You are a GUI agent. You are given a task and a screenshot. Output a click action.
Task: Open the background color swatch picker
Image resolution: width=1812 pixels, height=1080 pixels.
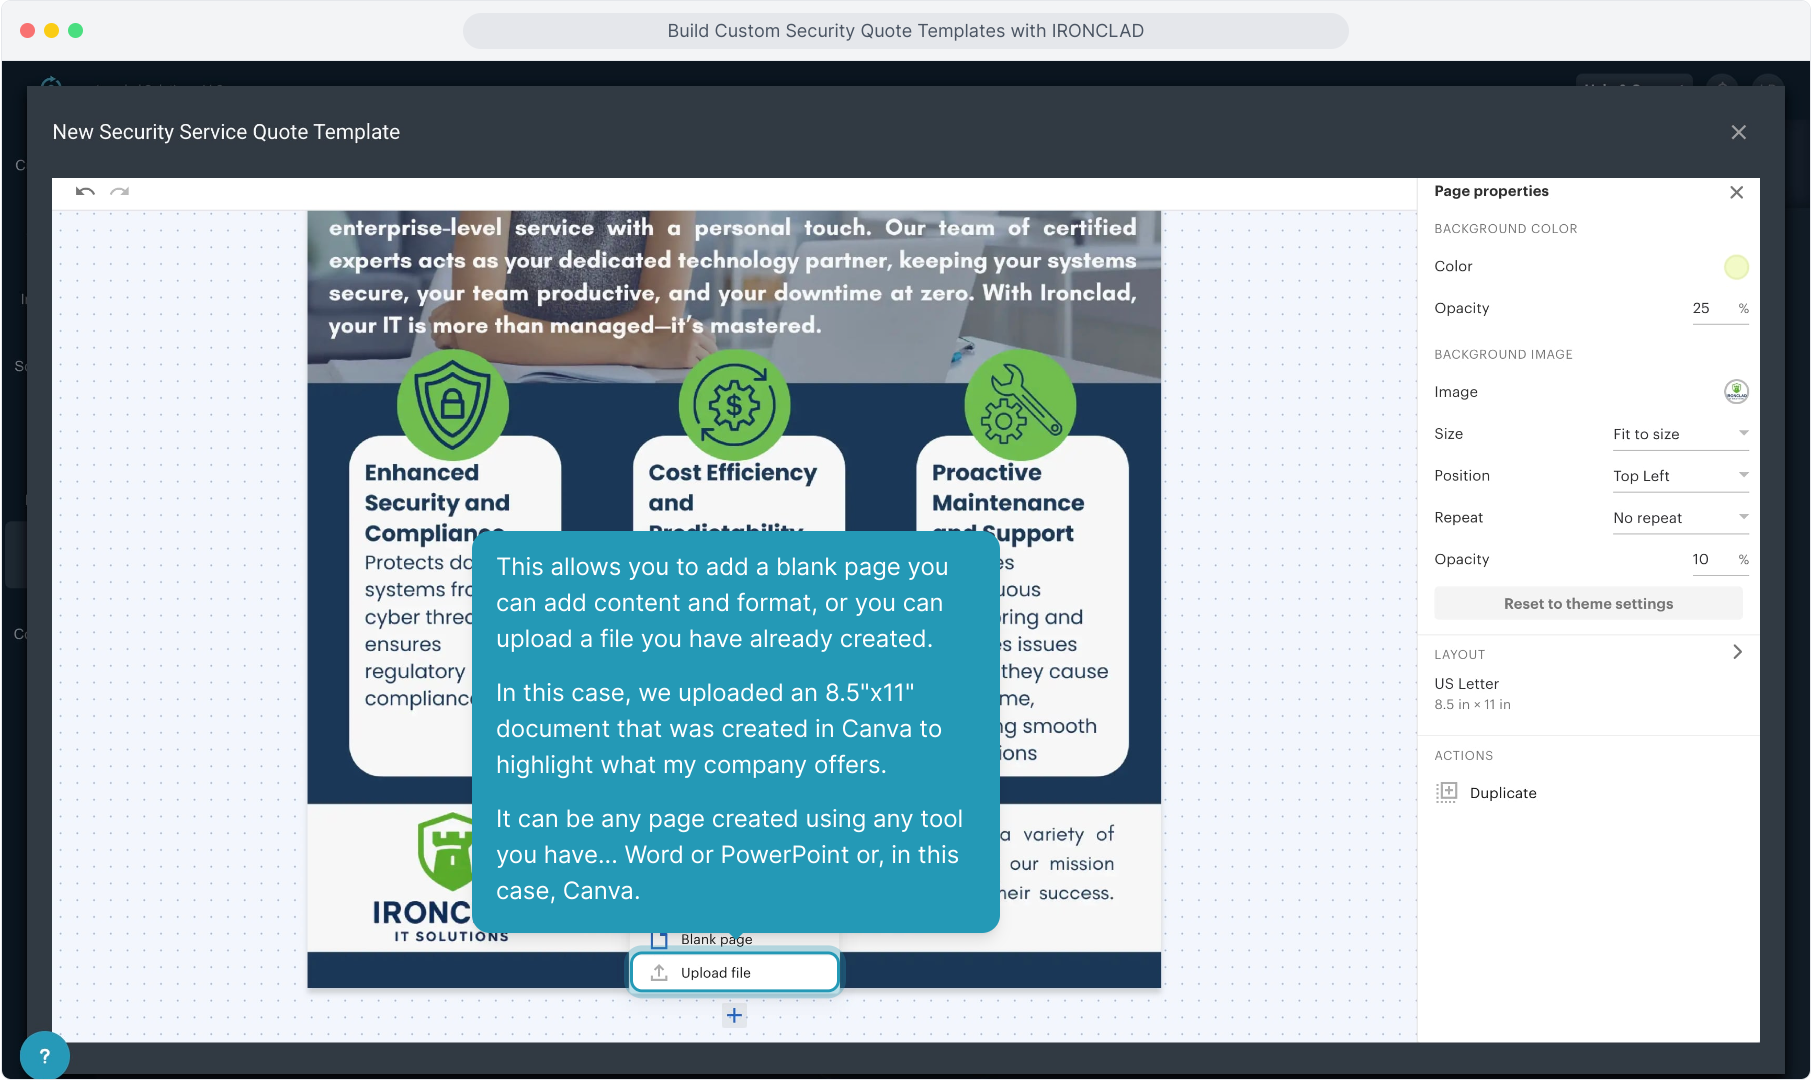(1736, 267)
